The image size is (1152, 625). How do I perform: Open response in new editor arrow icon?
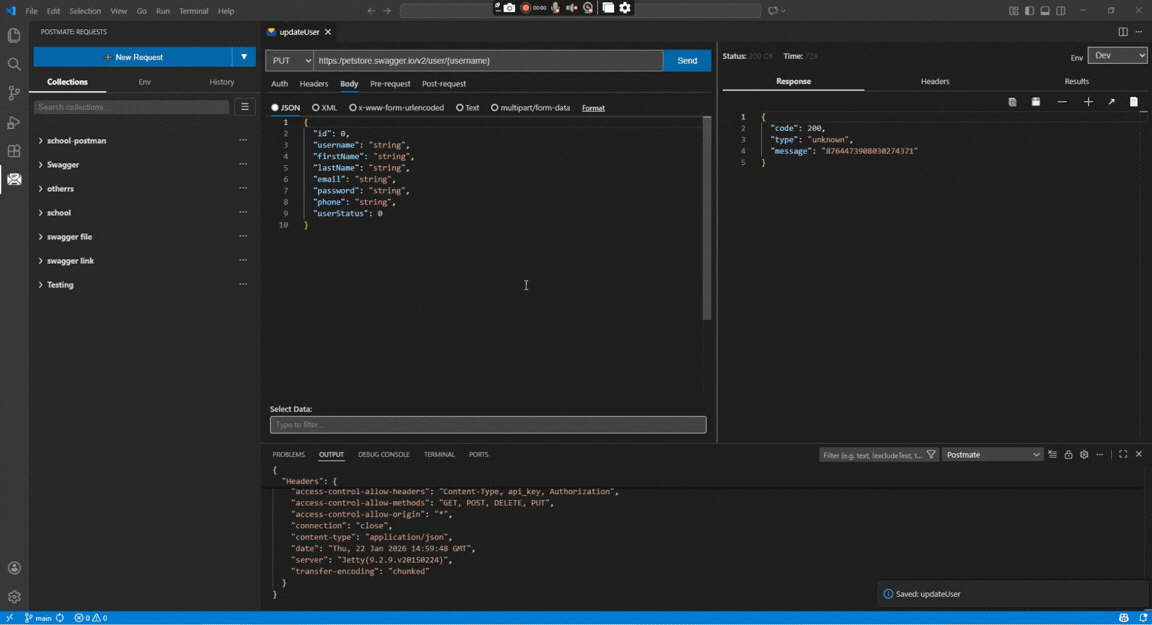coord(1112,102)
